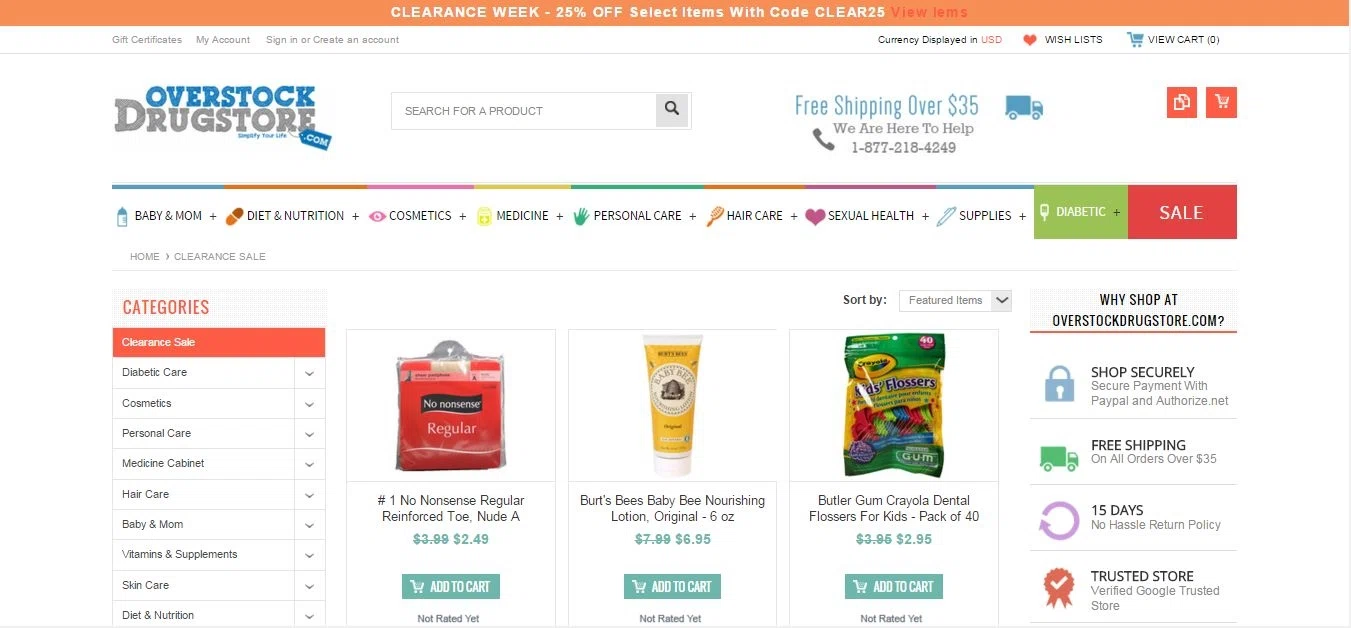The image size is (1351, 628).
Task: Focus the Search for a Product field
Action: [x=524, y=111]
